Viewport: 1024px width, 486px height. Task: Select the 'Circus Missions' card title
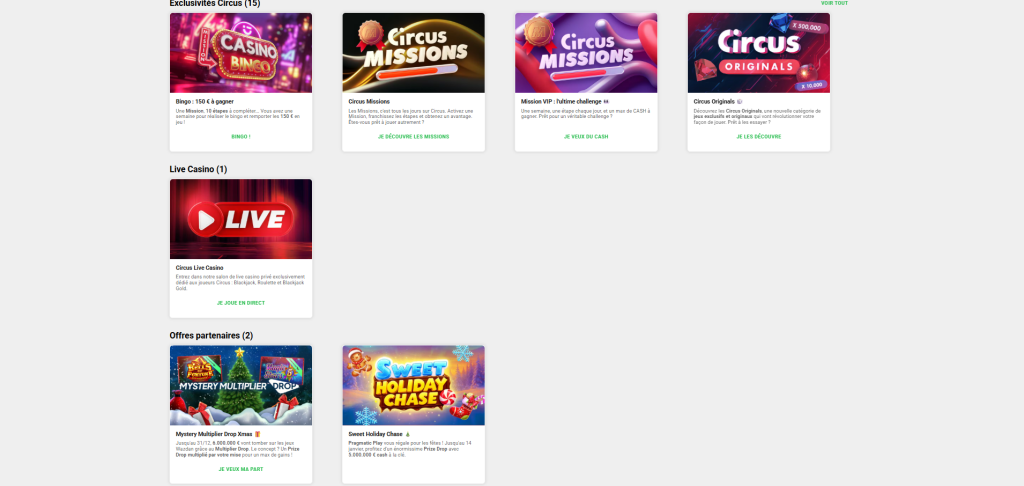(x=369, y=102)
